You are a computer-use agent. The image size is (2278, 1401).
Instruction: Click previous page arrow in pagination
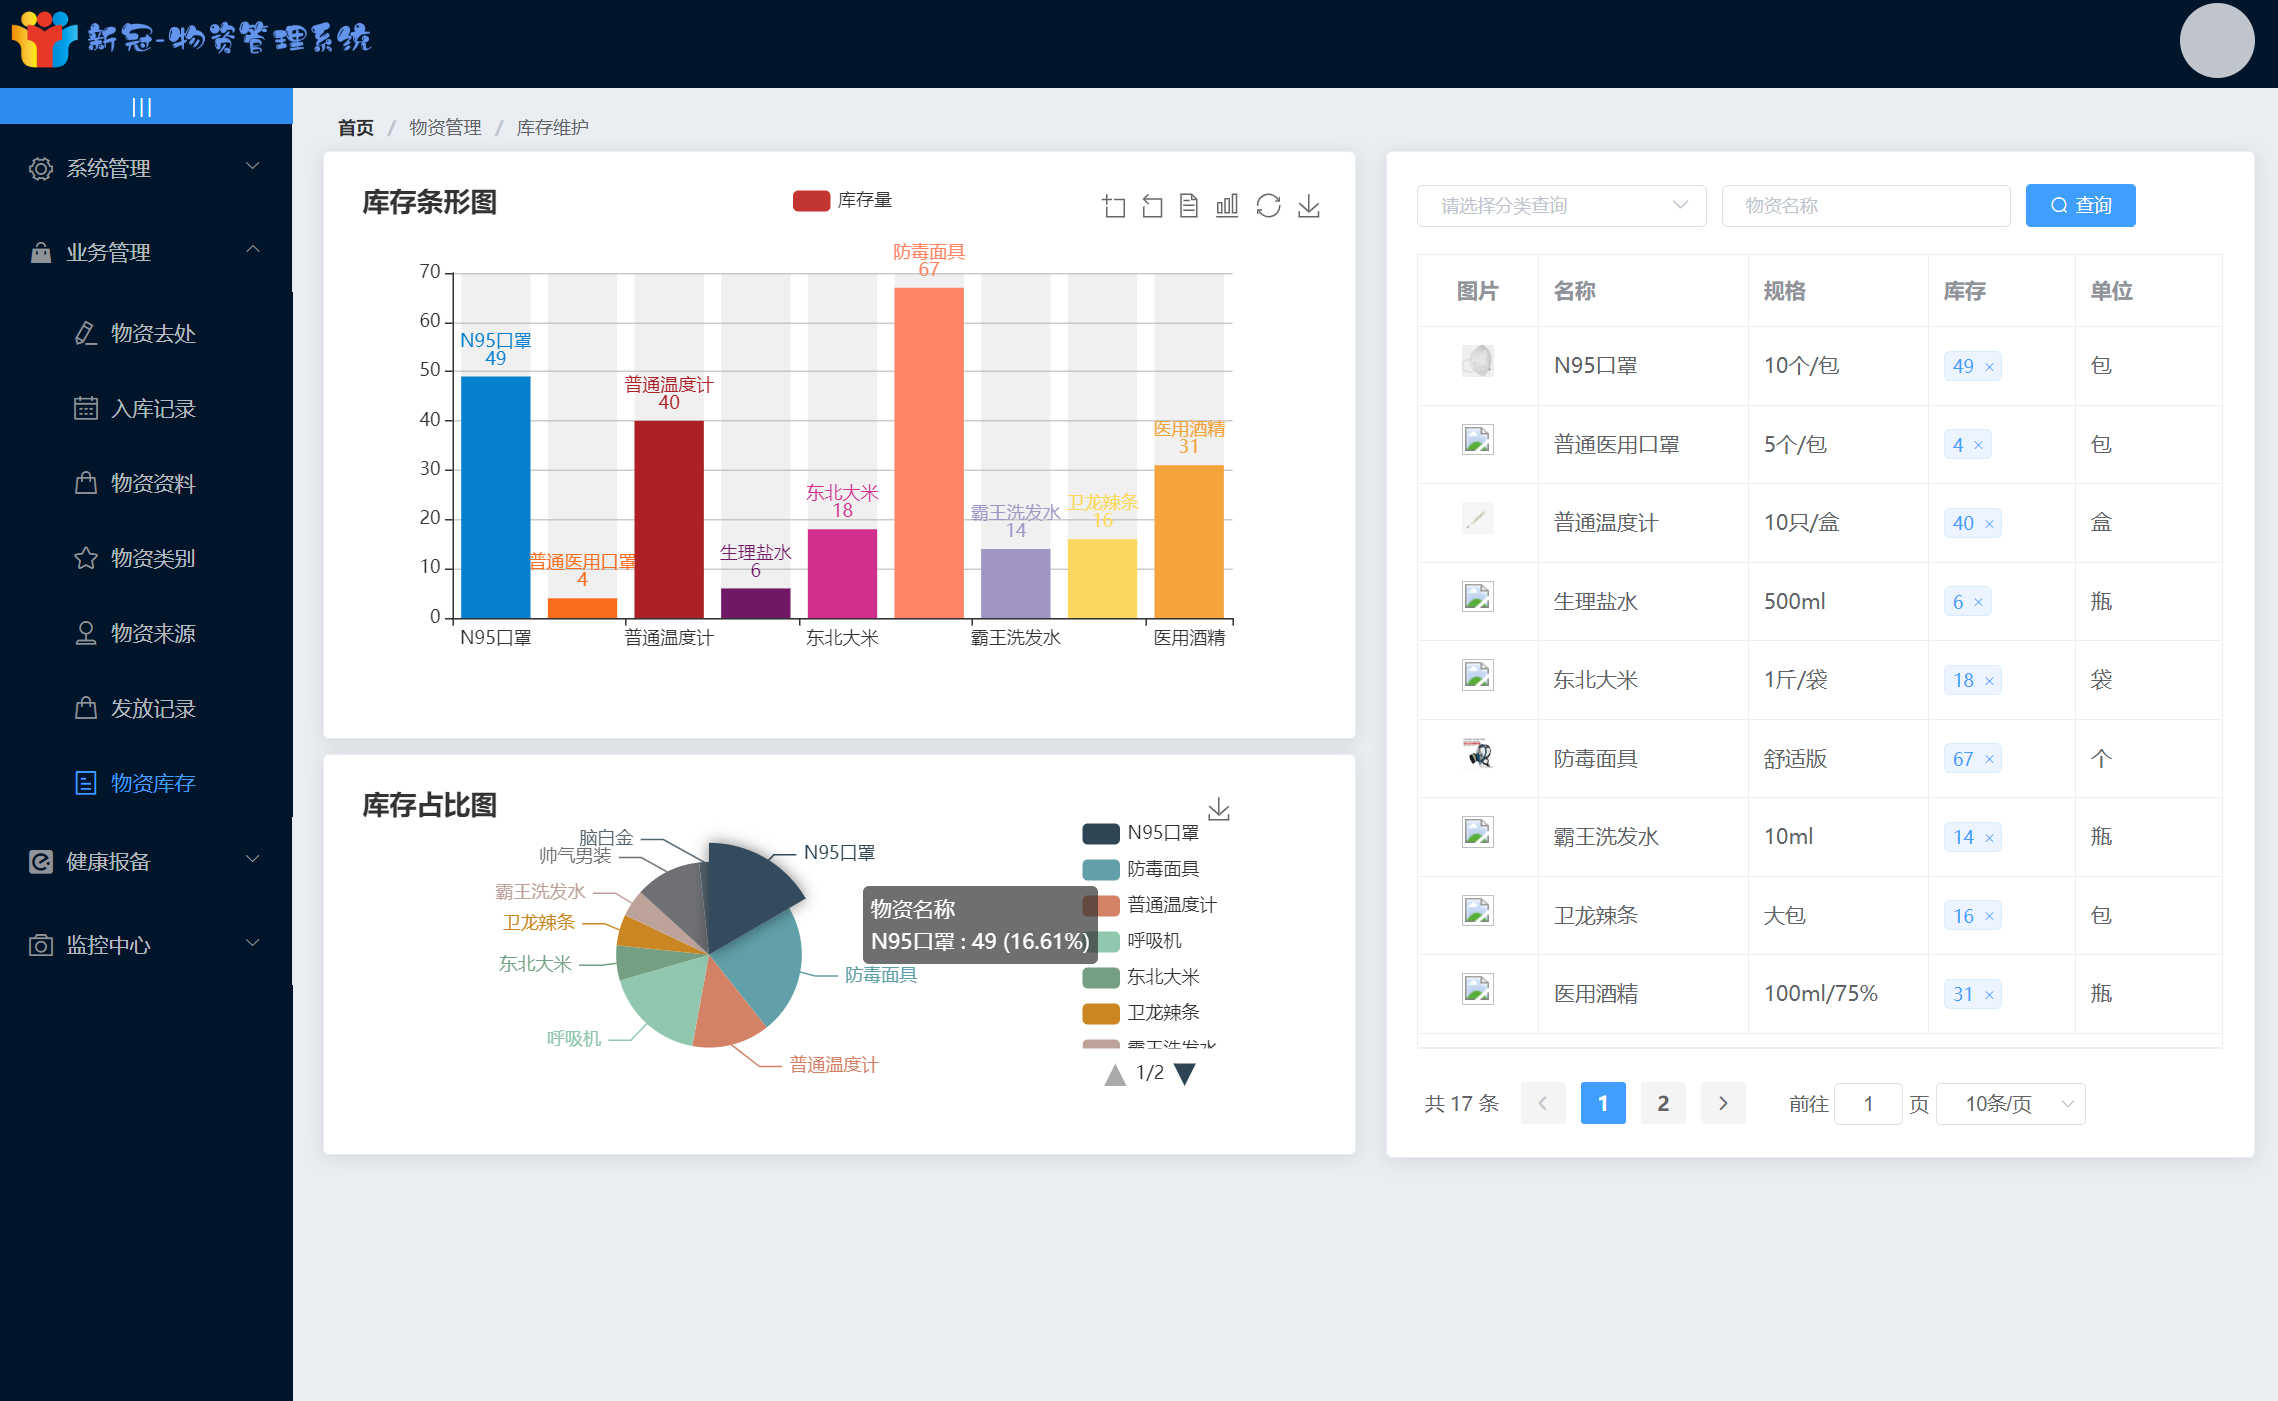click(1543, 1103)
